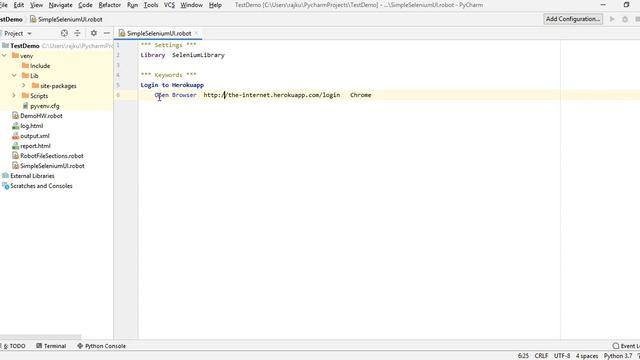Click the green Run arrow icon

click(612, 19)
